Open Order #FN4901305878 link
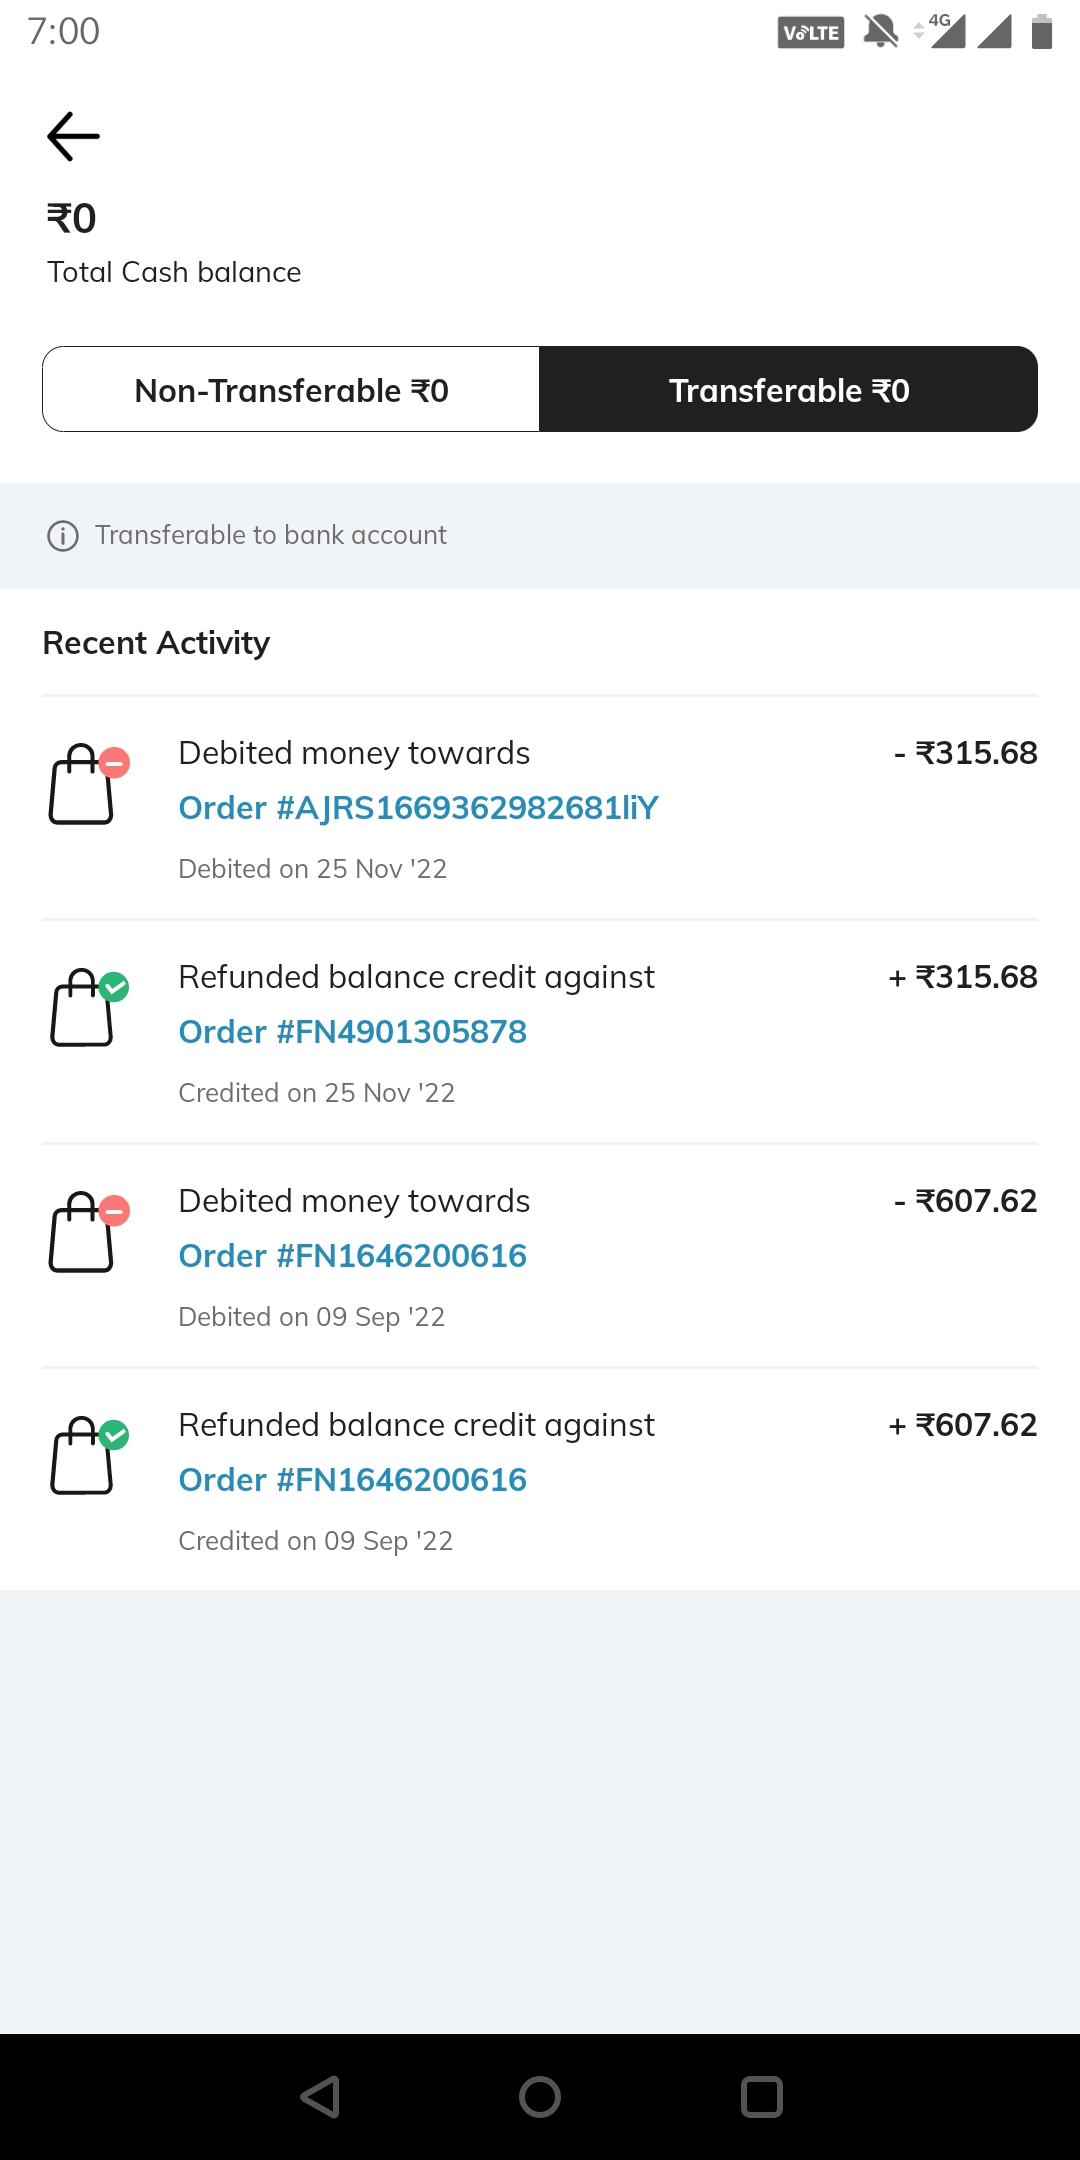This screenshot has width=1080, height=2160. [352, 1032]
